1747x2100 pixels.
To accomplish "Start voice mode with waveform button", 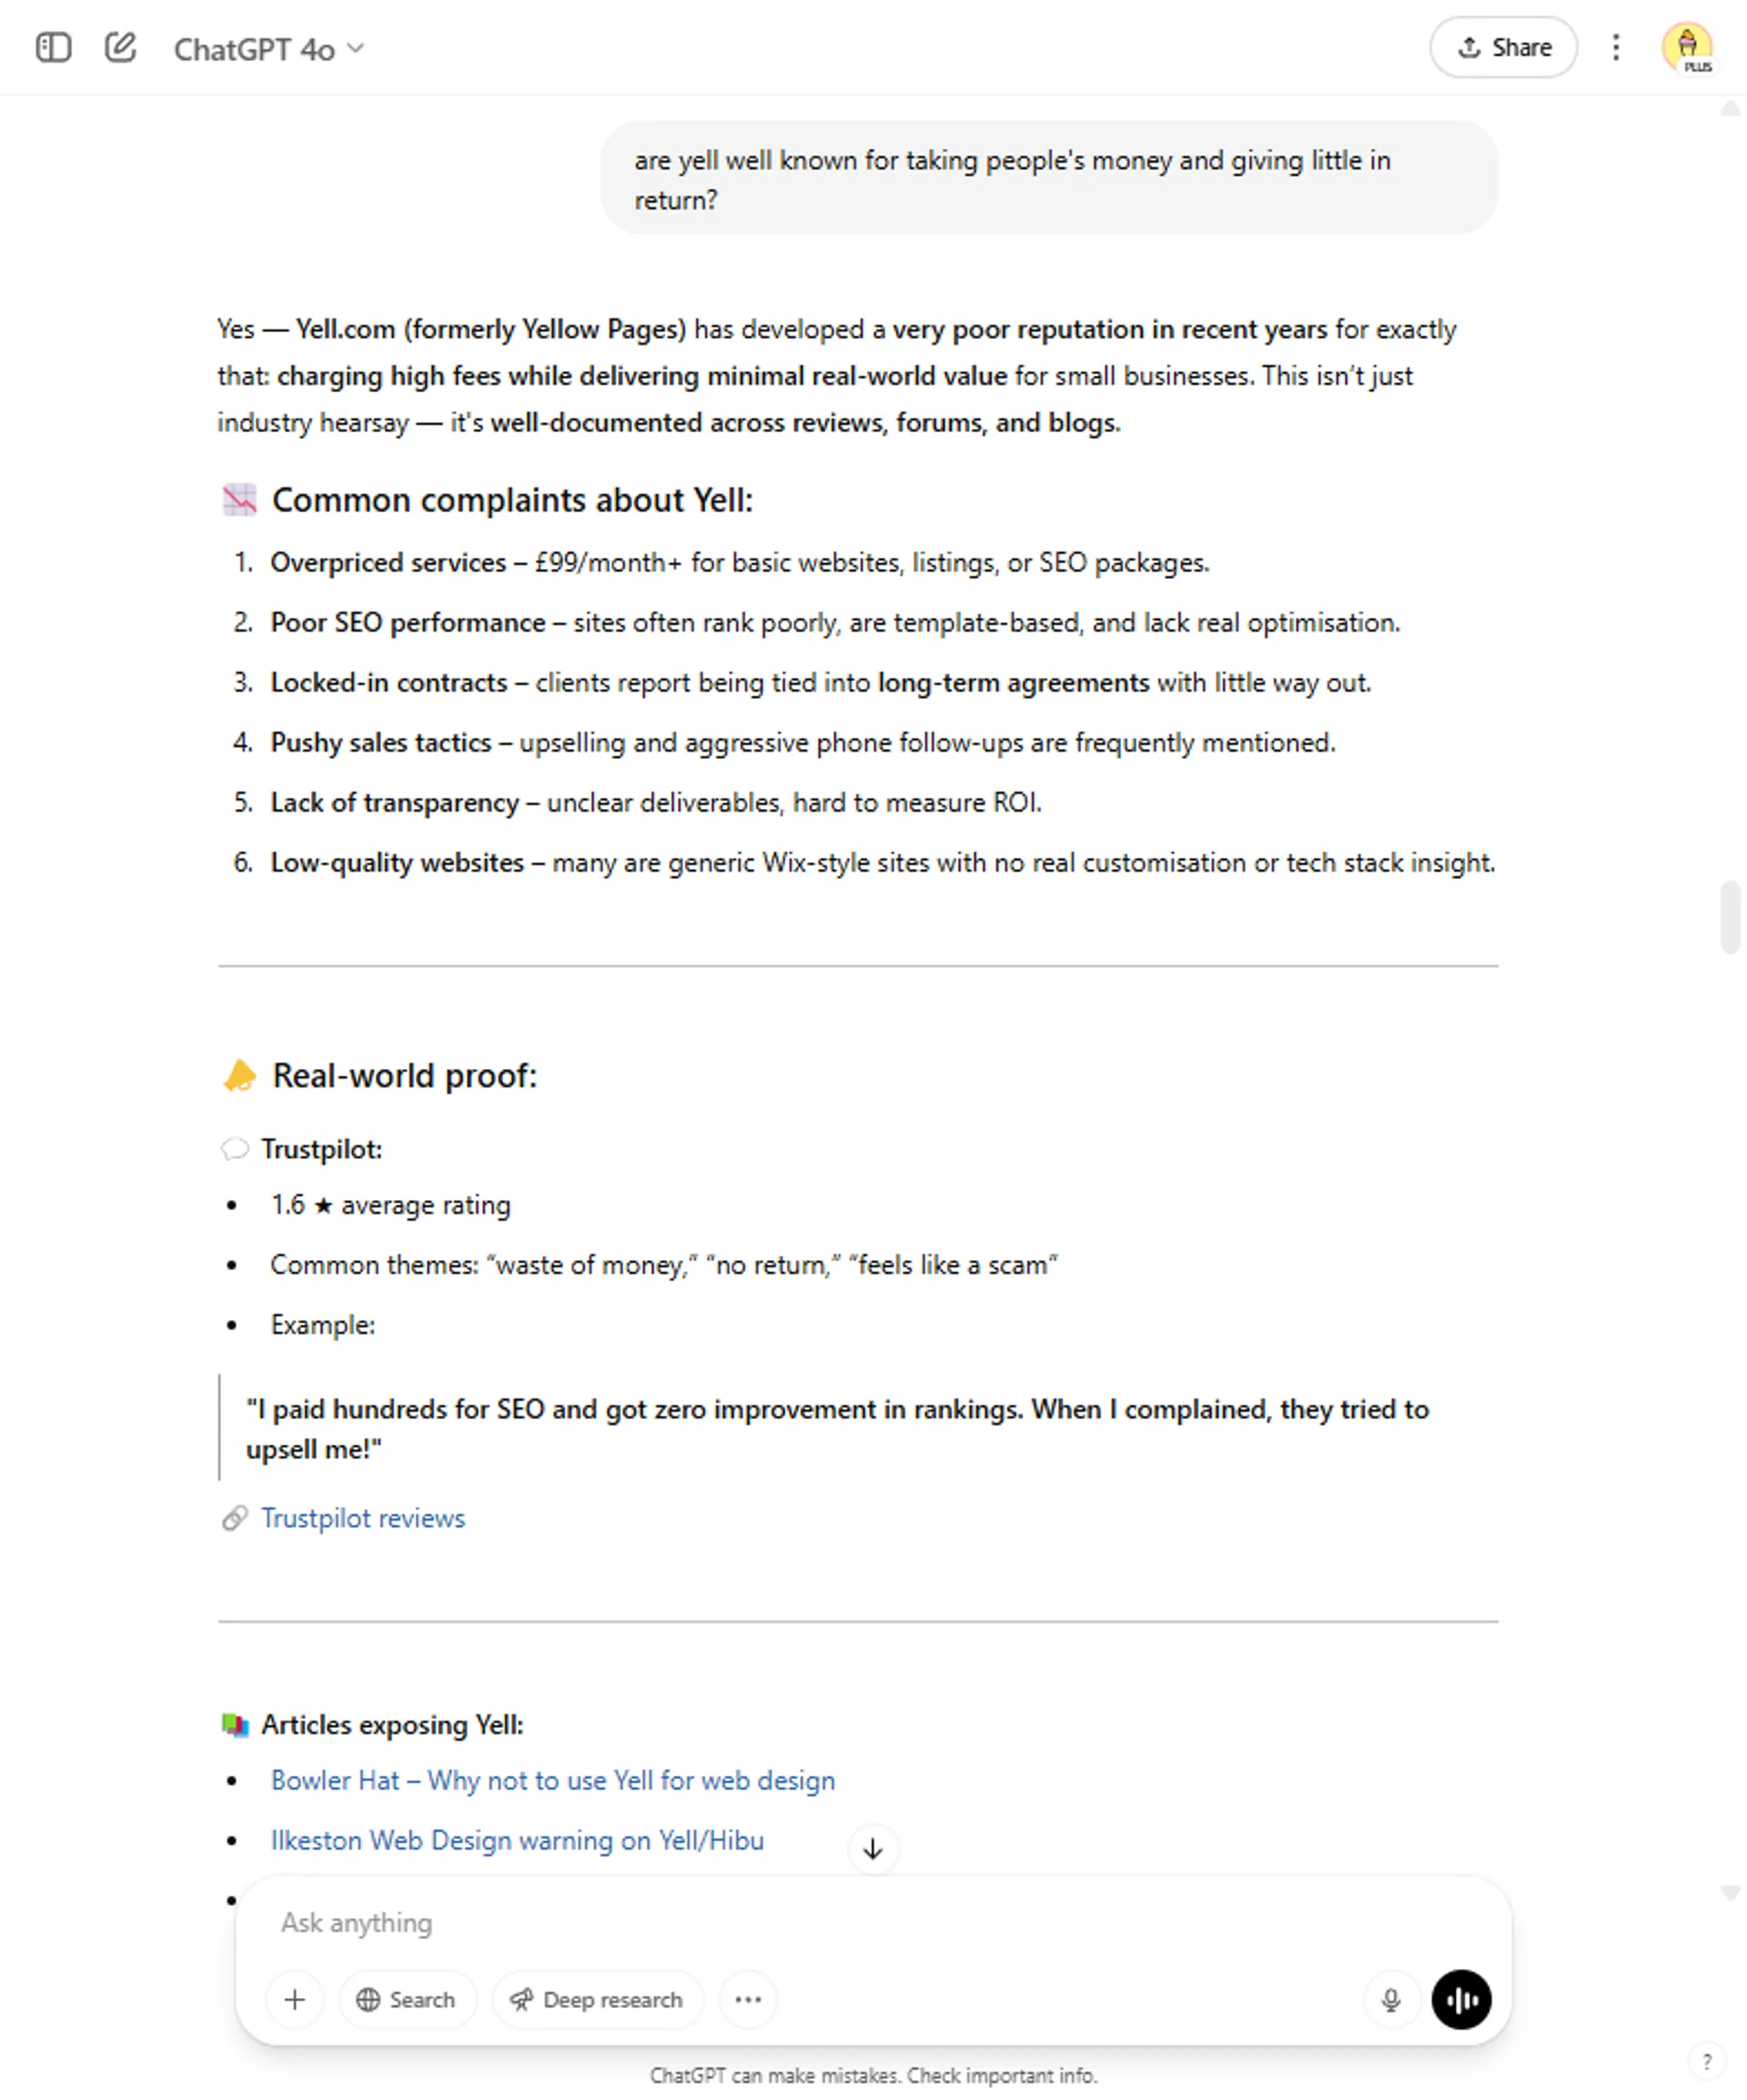I will (1461, 1999).
